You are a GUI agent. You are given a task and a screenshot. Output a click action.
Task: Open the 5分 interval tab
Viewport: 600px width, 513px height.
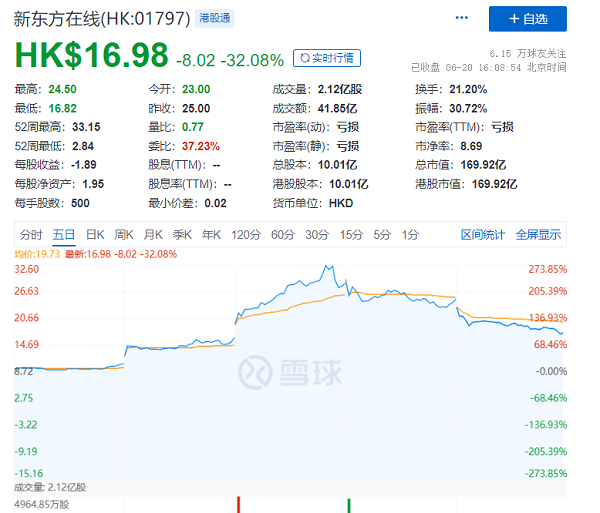382,235
